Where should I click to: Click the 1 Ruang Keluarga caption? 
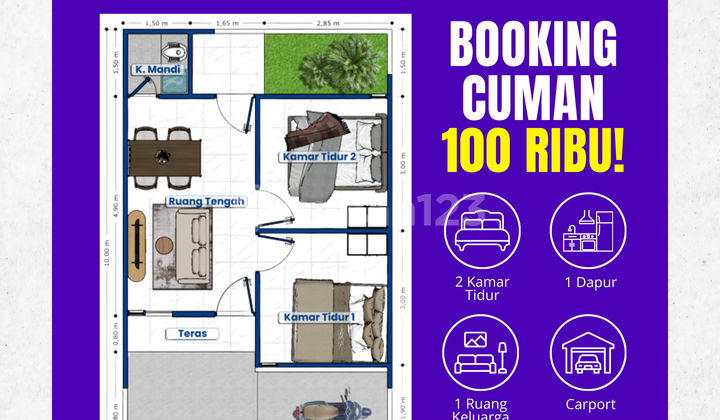point(481,409)
